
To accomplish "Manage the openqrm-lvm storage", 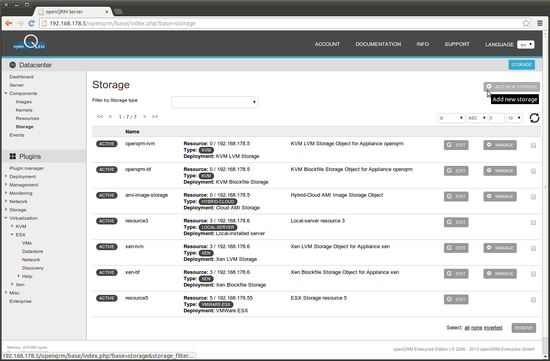I will point(500,145).
